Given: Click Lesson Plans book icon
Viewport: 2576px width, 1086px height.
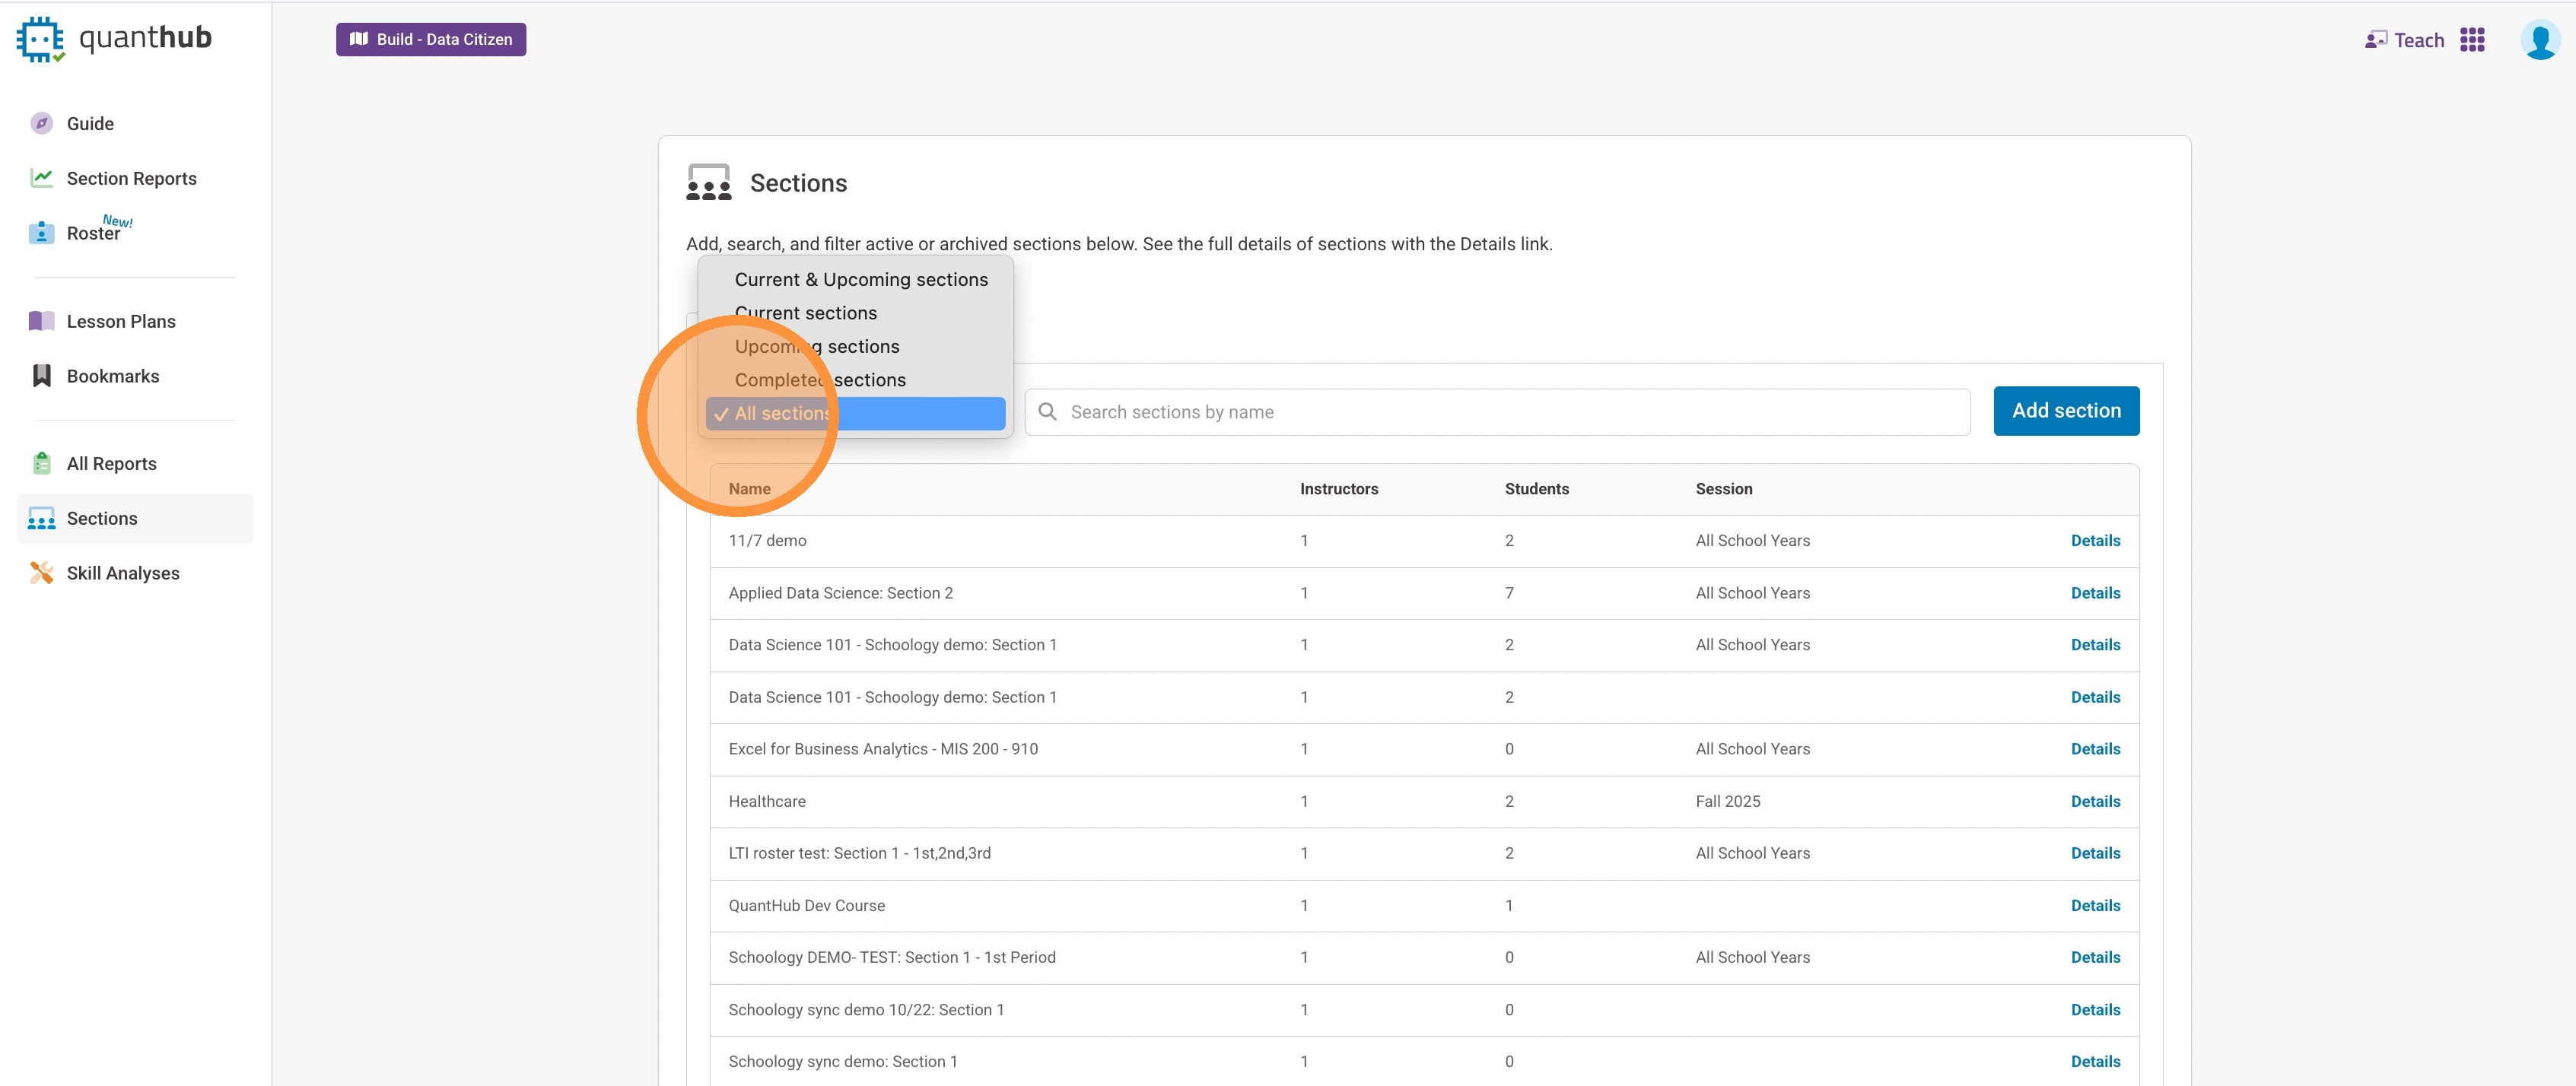Looking at the screenshot, I should click(x=41, y=321).
